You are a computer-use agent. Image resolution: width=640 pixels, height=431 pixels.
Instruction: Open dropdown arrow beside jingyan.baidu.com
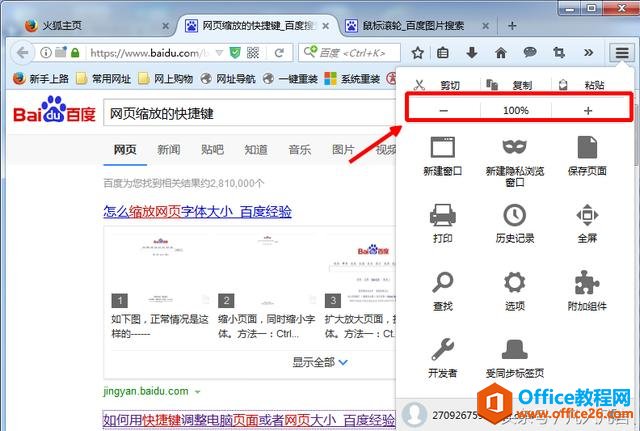(x=198, y=390)
